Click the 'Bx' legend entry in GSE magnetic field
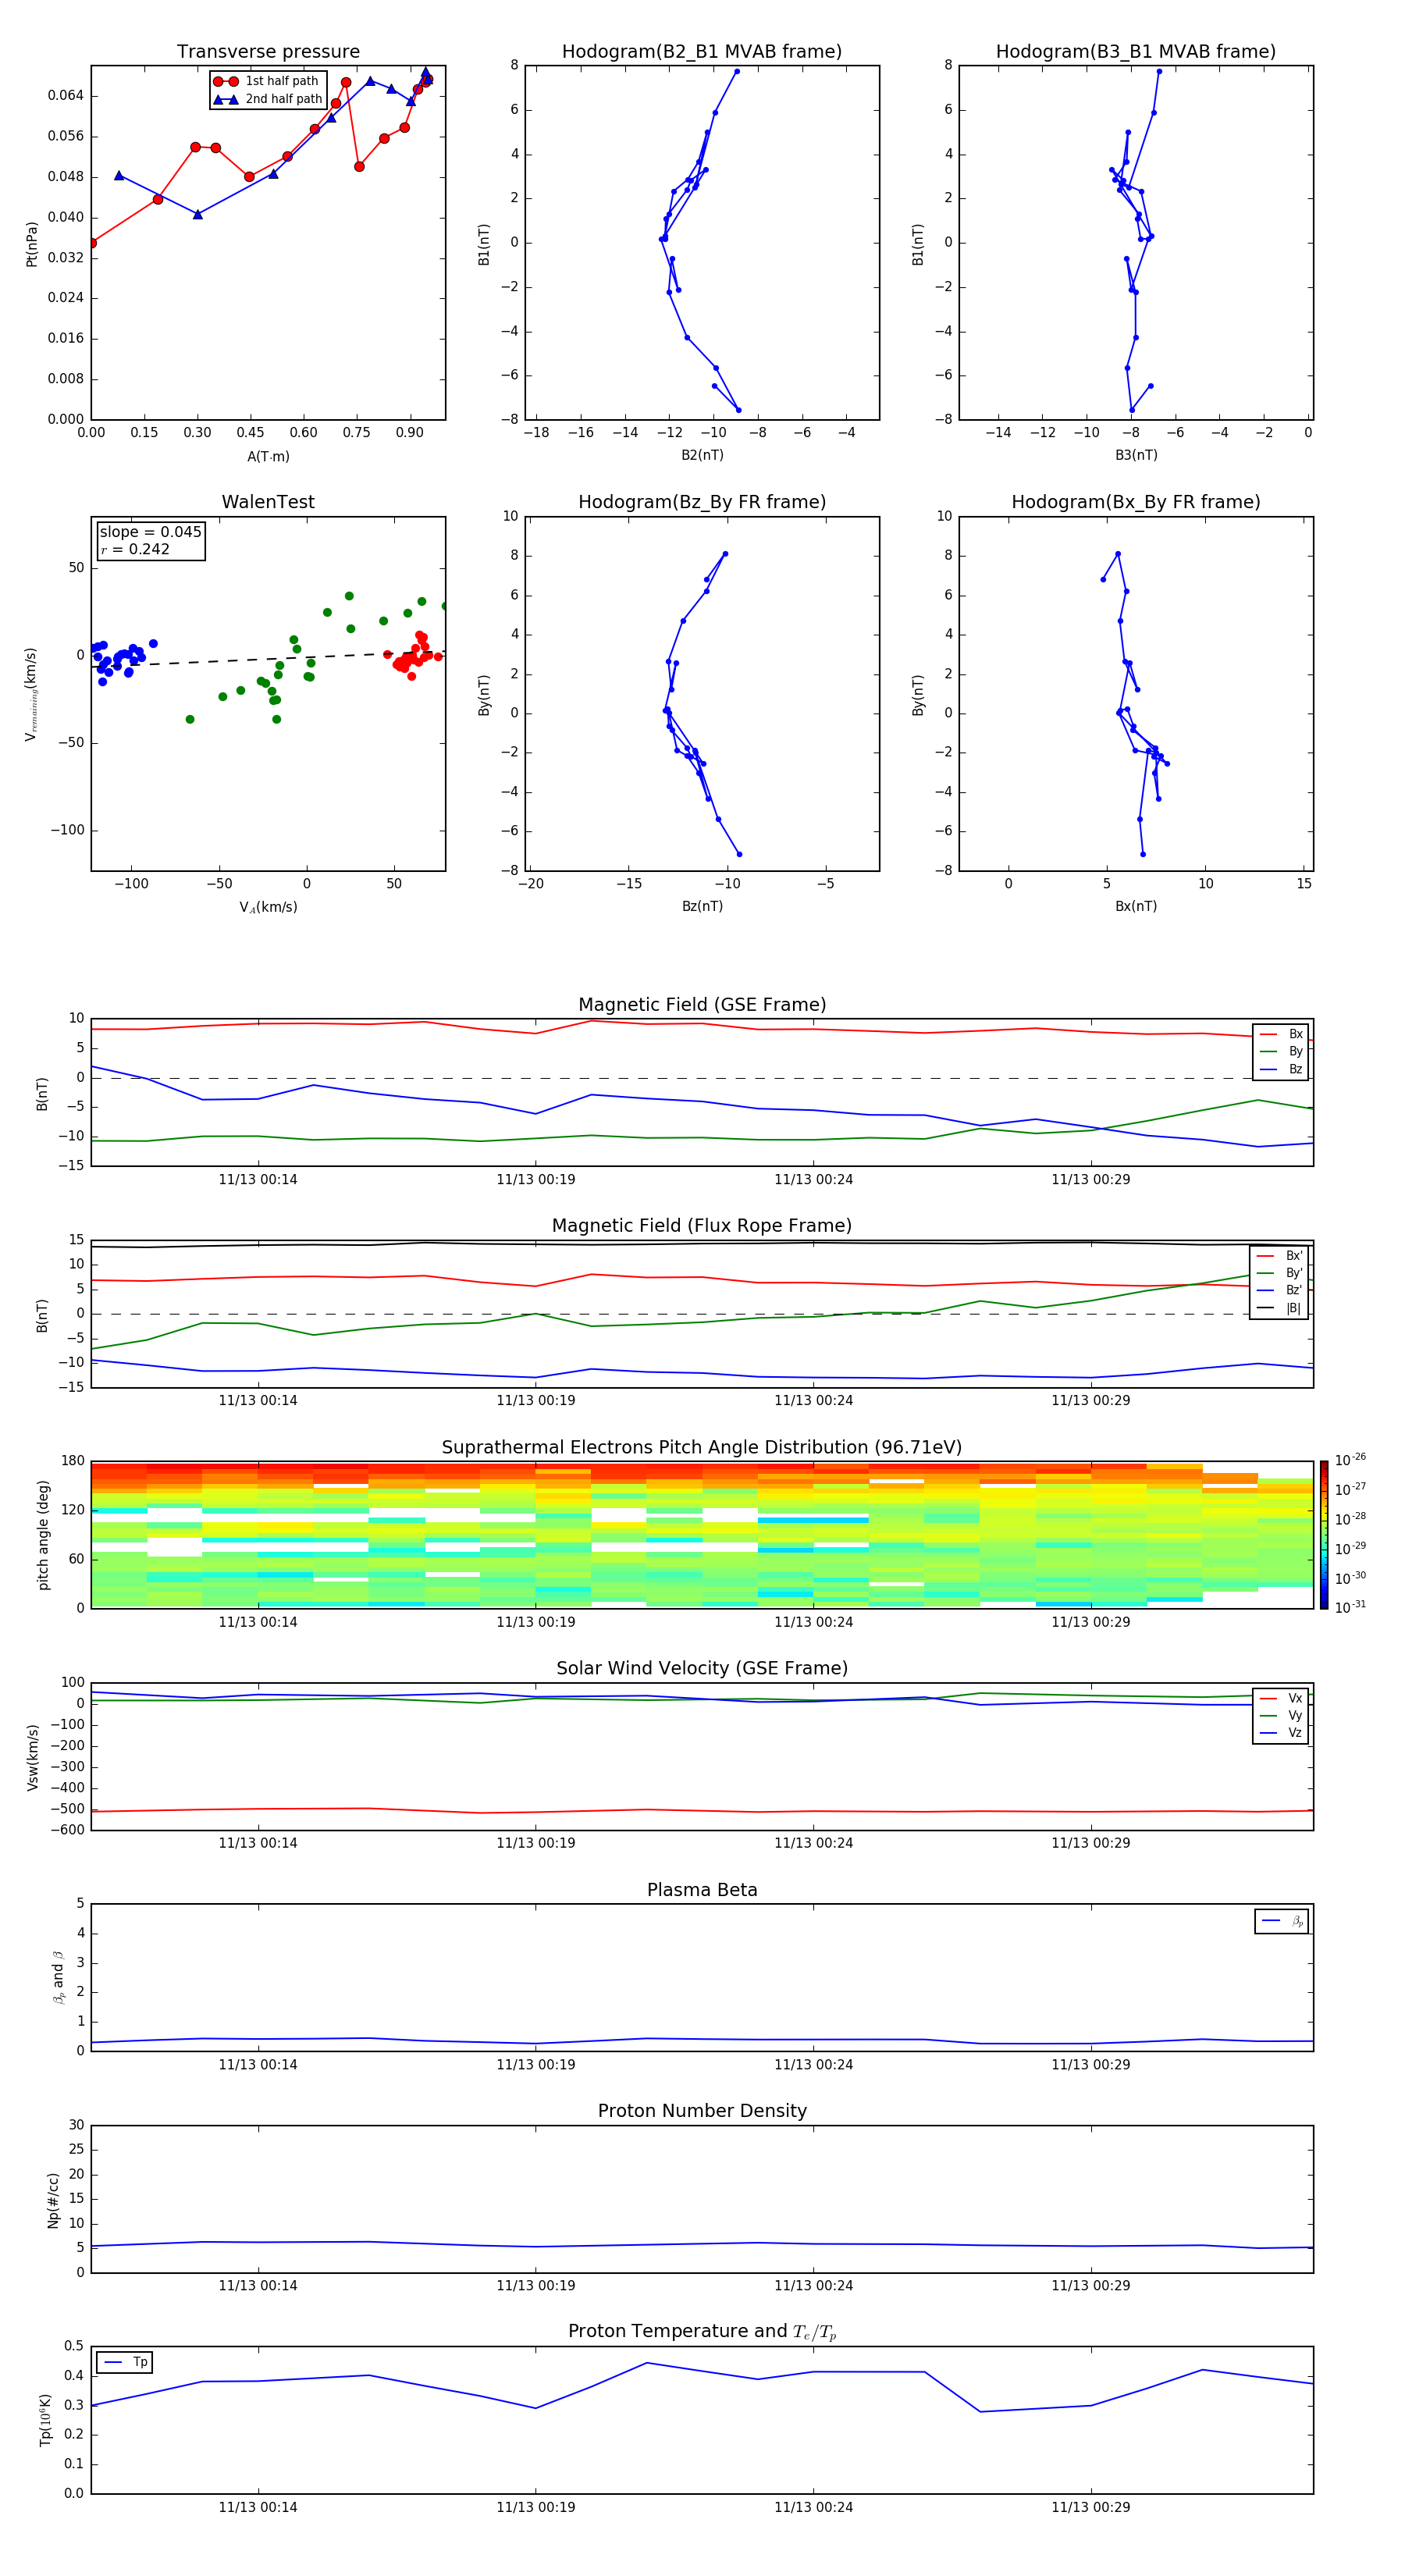 click(x=1281, y=1034)
